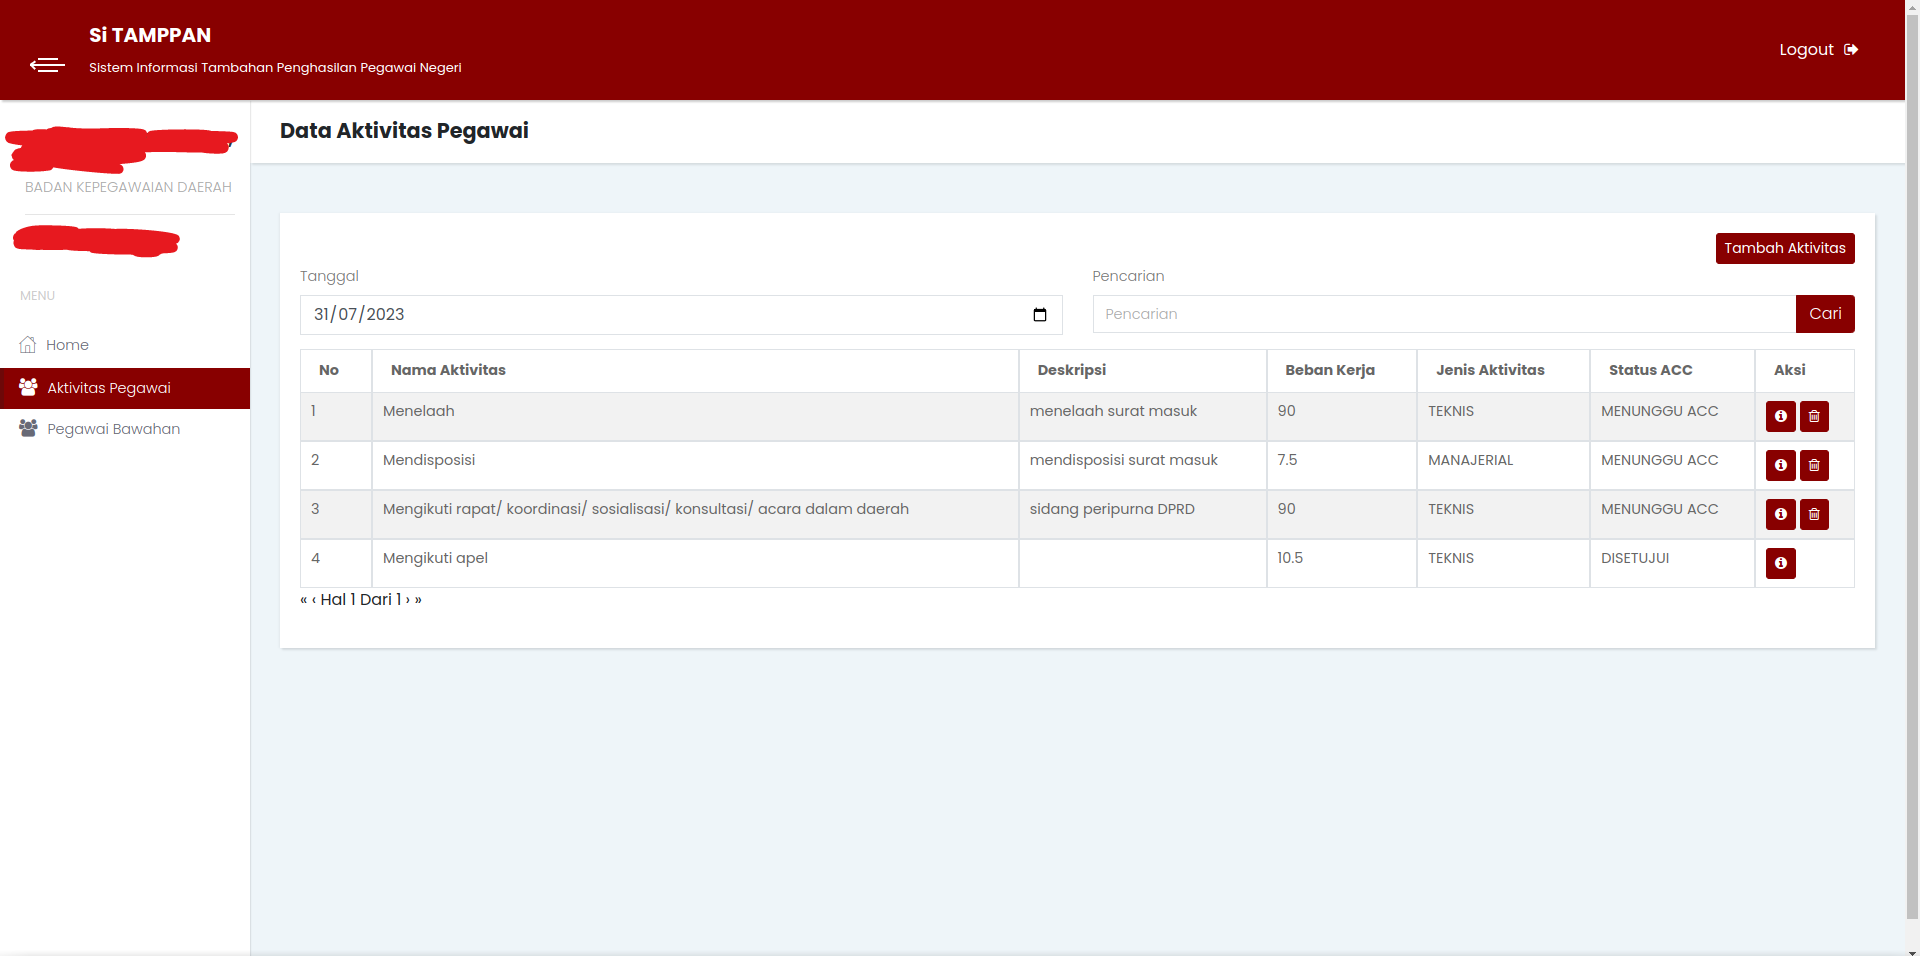Open the Aktivitas Pegawai menu
The image size is (1920, 956).
pos(125,388)
